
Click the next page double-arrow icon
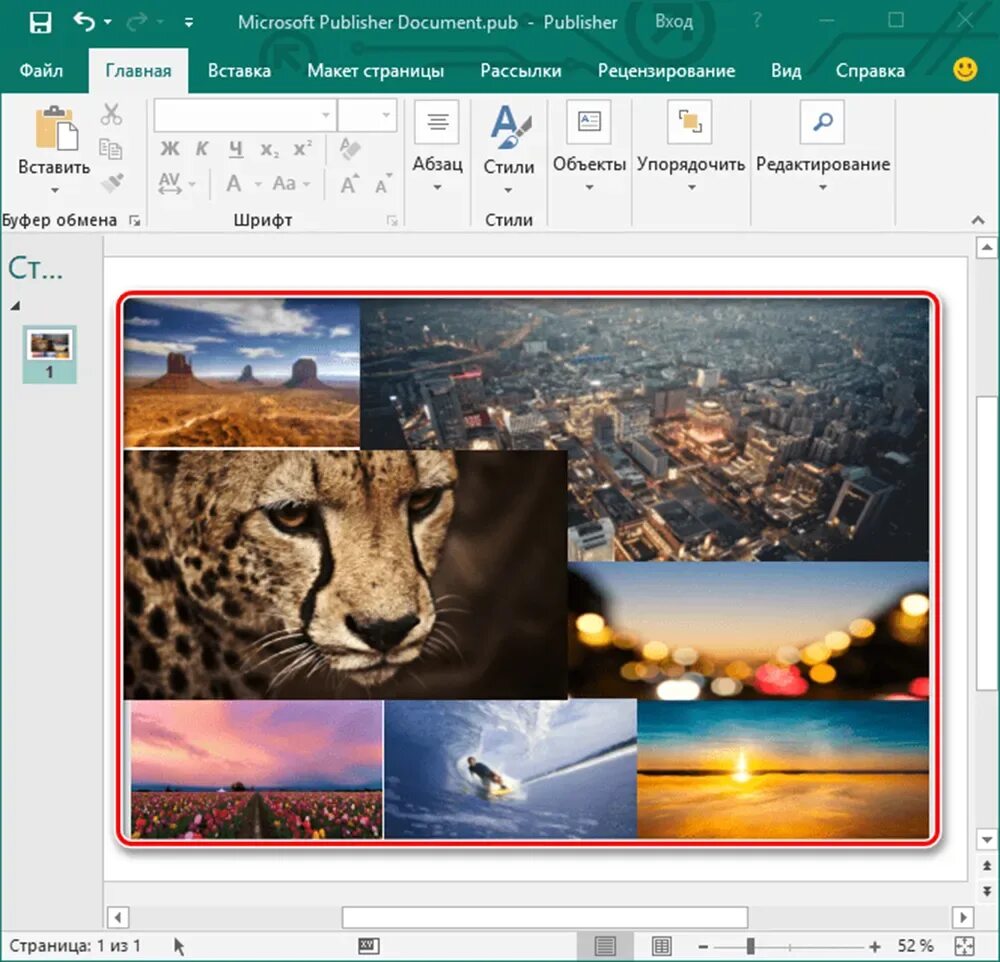(x=987, y=891)
